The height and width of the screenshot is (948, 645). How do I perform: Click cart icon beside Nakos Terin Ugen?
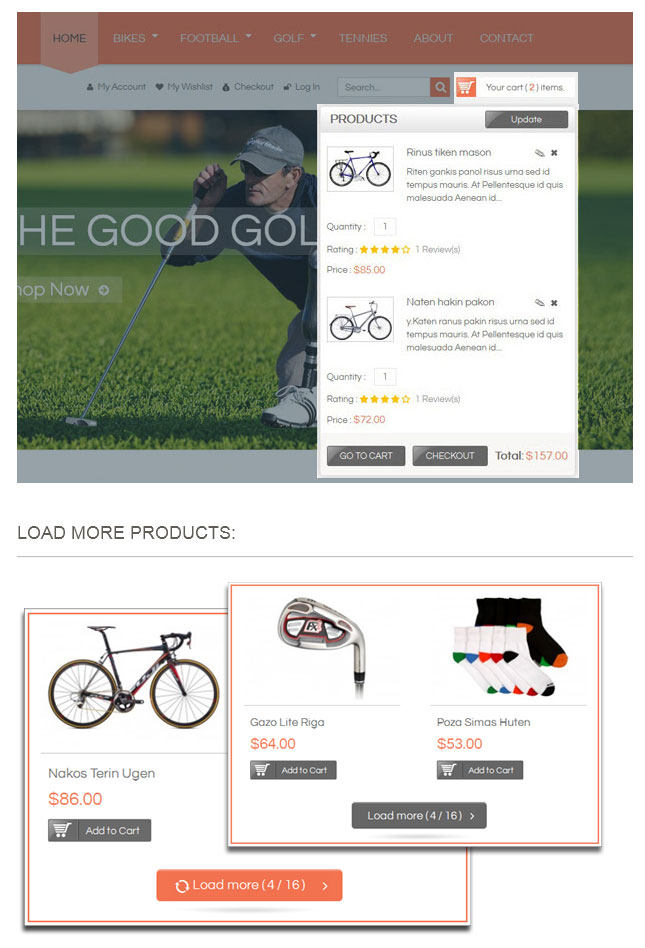63,830
